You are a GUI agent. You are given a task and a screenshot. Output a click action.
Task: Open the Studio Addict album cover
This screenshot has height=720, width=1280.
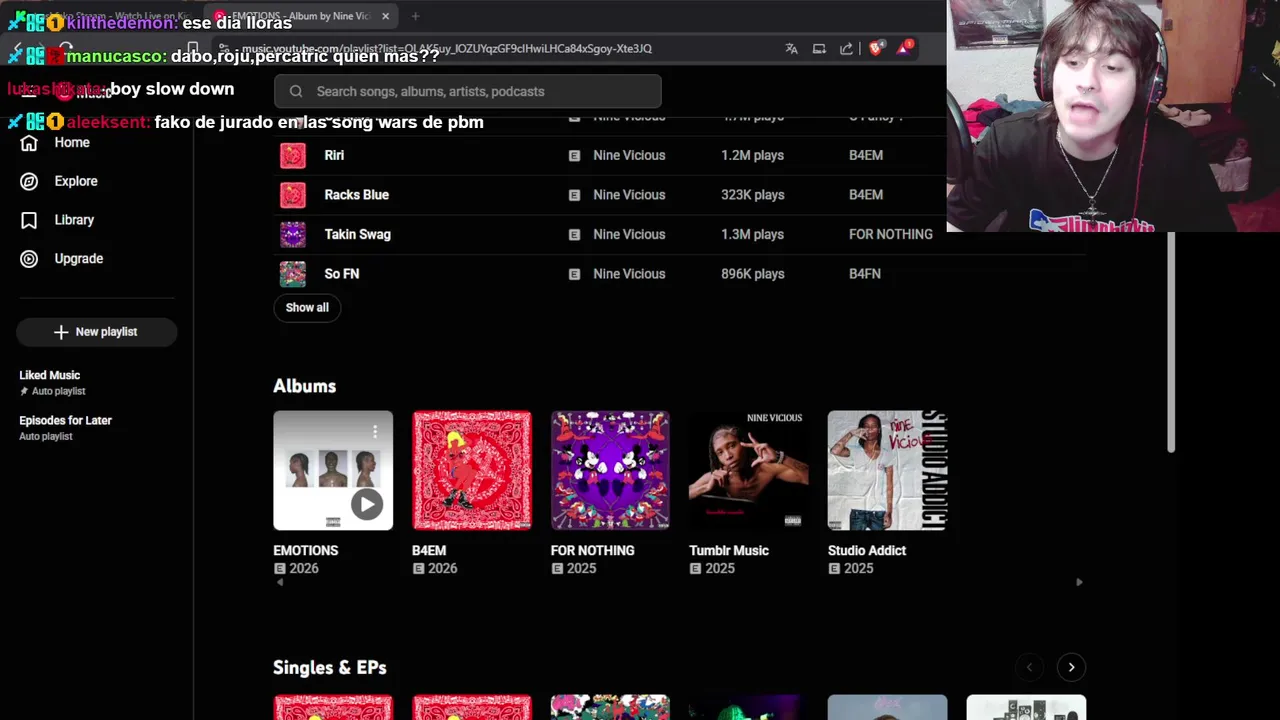coord(887,470)
